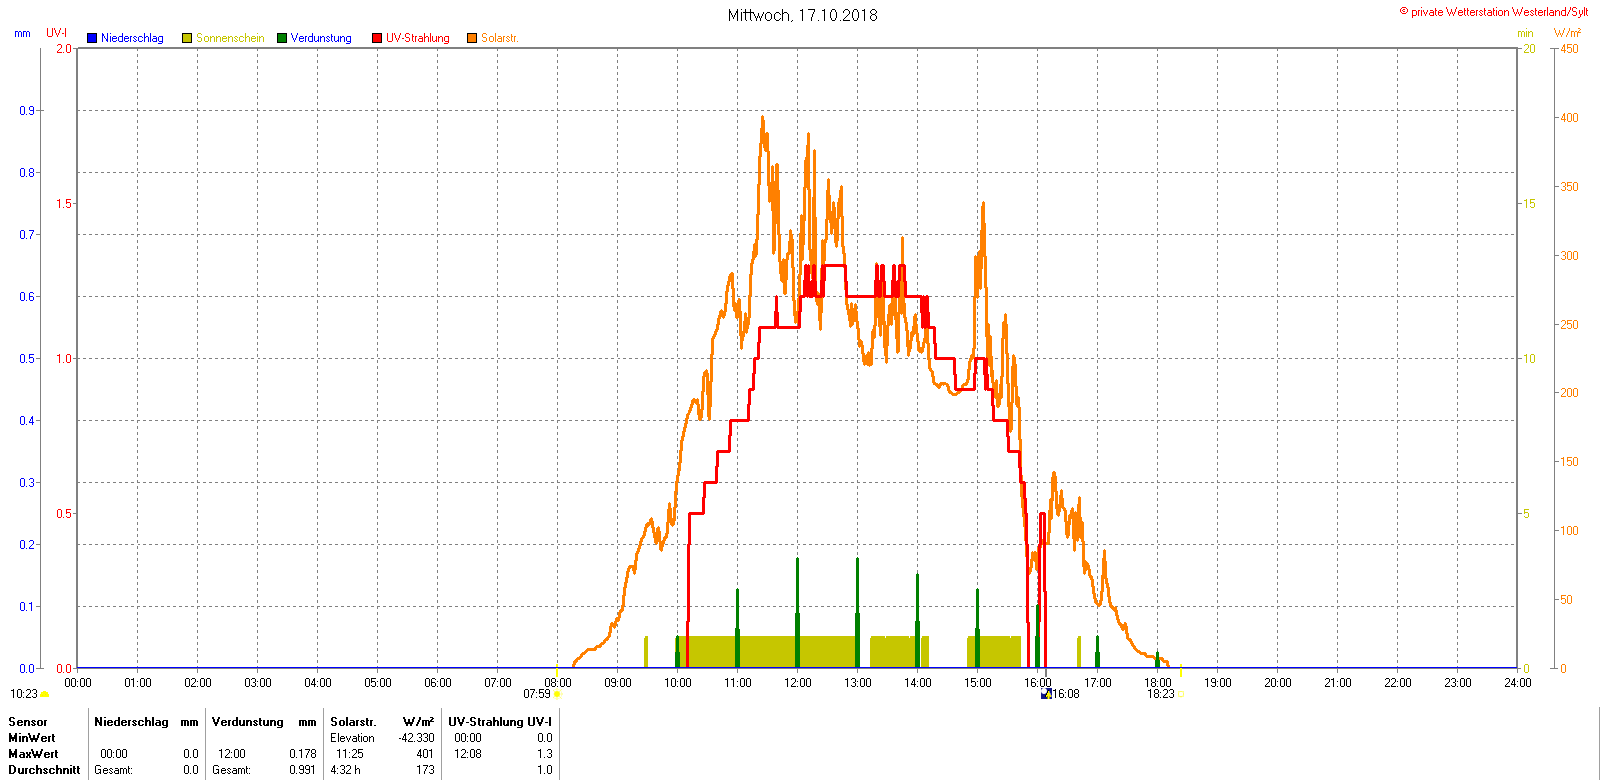Viewport: 1600px width, 780px height.
Task: Click the chart title Mittwoch, 17.10.2018
Action: click(802, 15)
